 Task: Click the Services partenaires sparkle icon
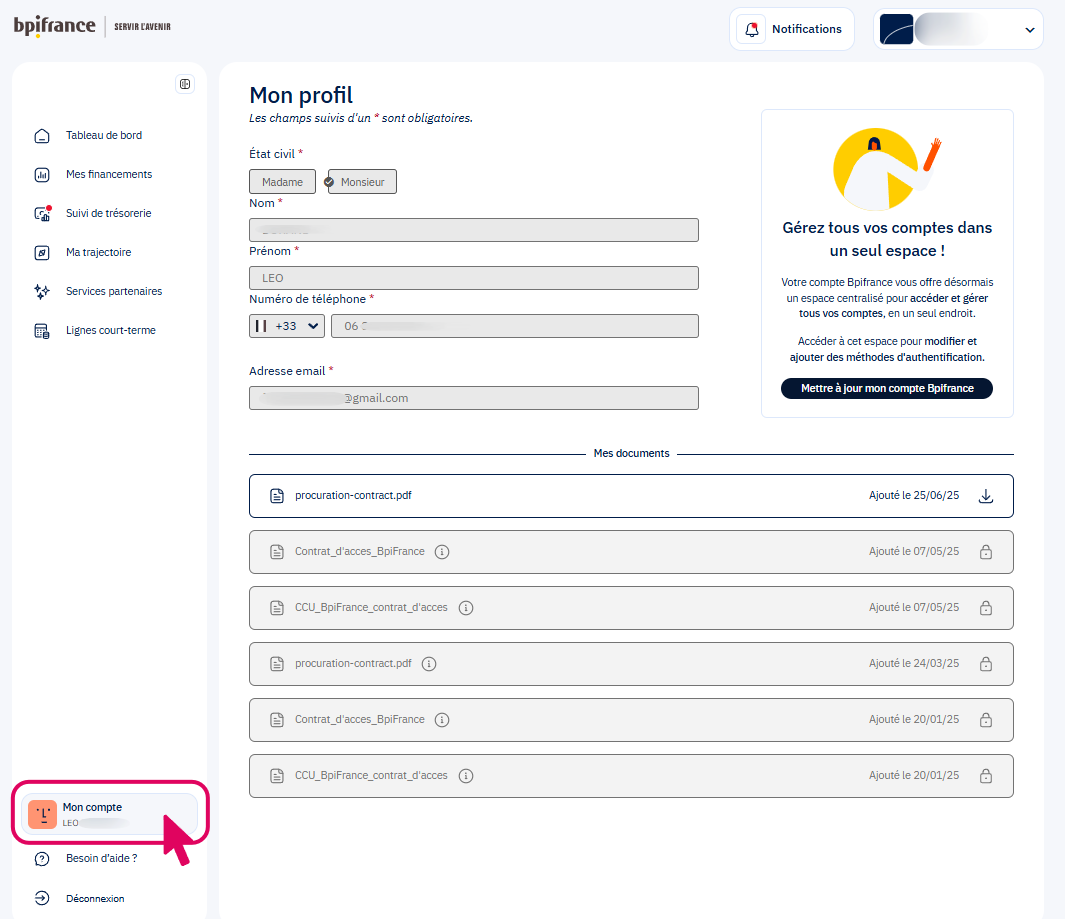(x=42, y=291)
